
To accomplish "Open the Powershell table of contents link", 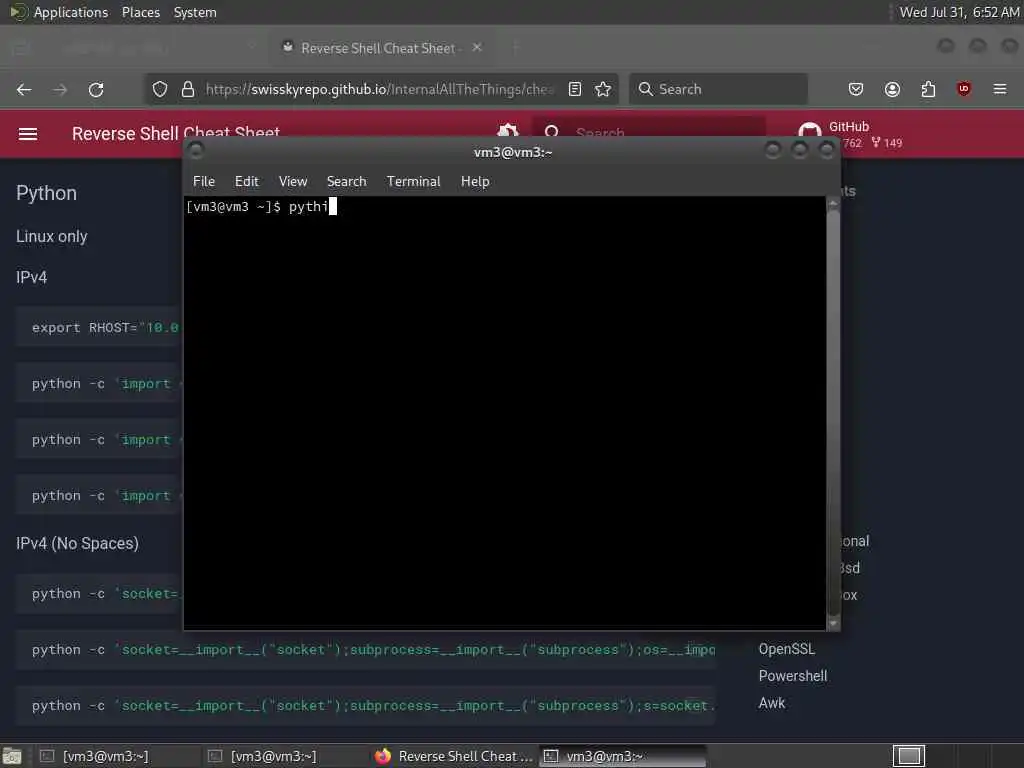I will tap(793, 676).
